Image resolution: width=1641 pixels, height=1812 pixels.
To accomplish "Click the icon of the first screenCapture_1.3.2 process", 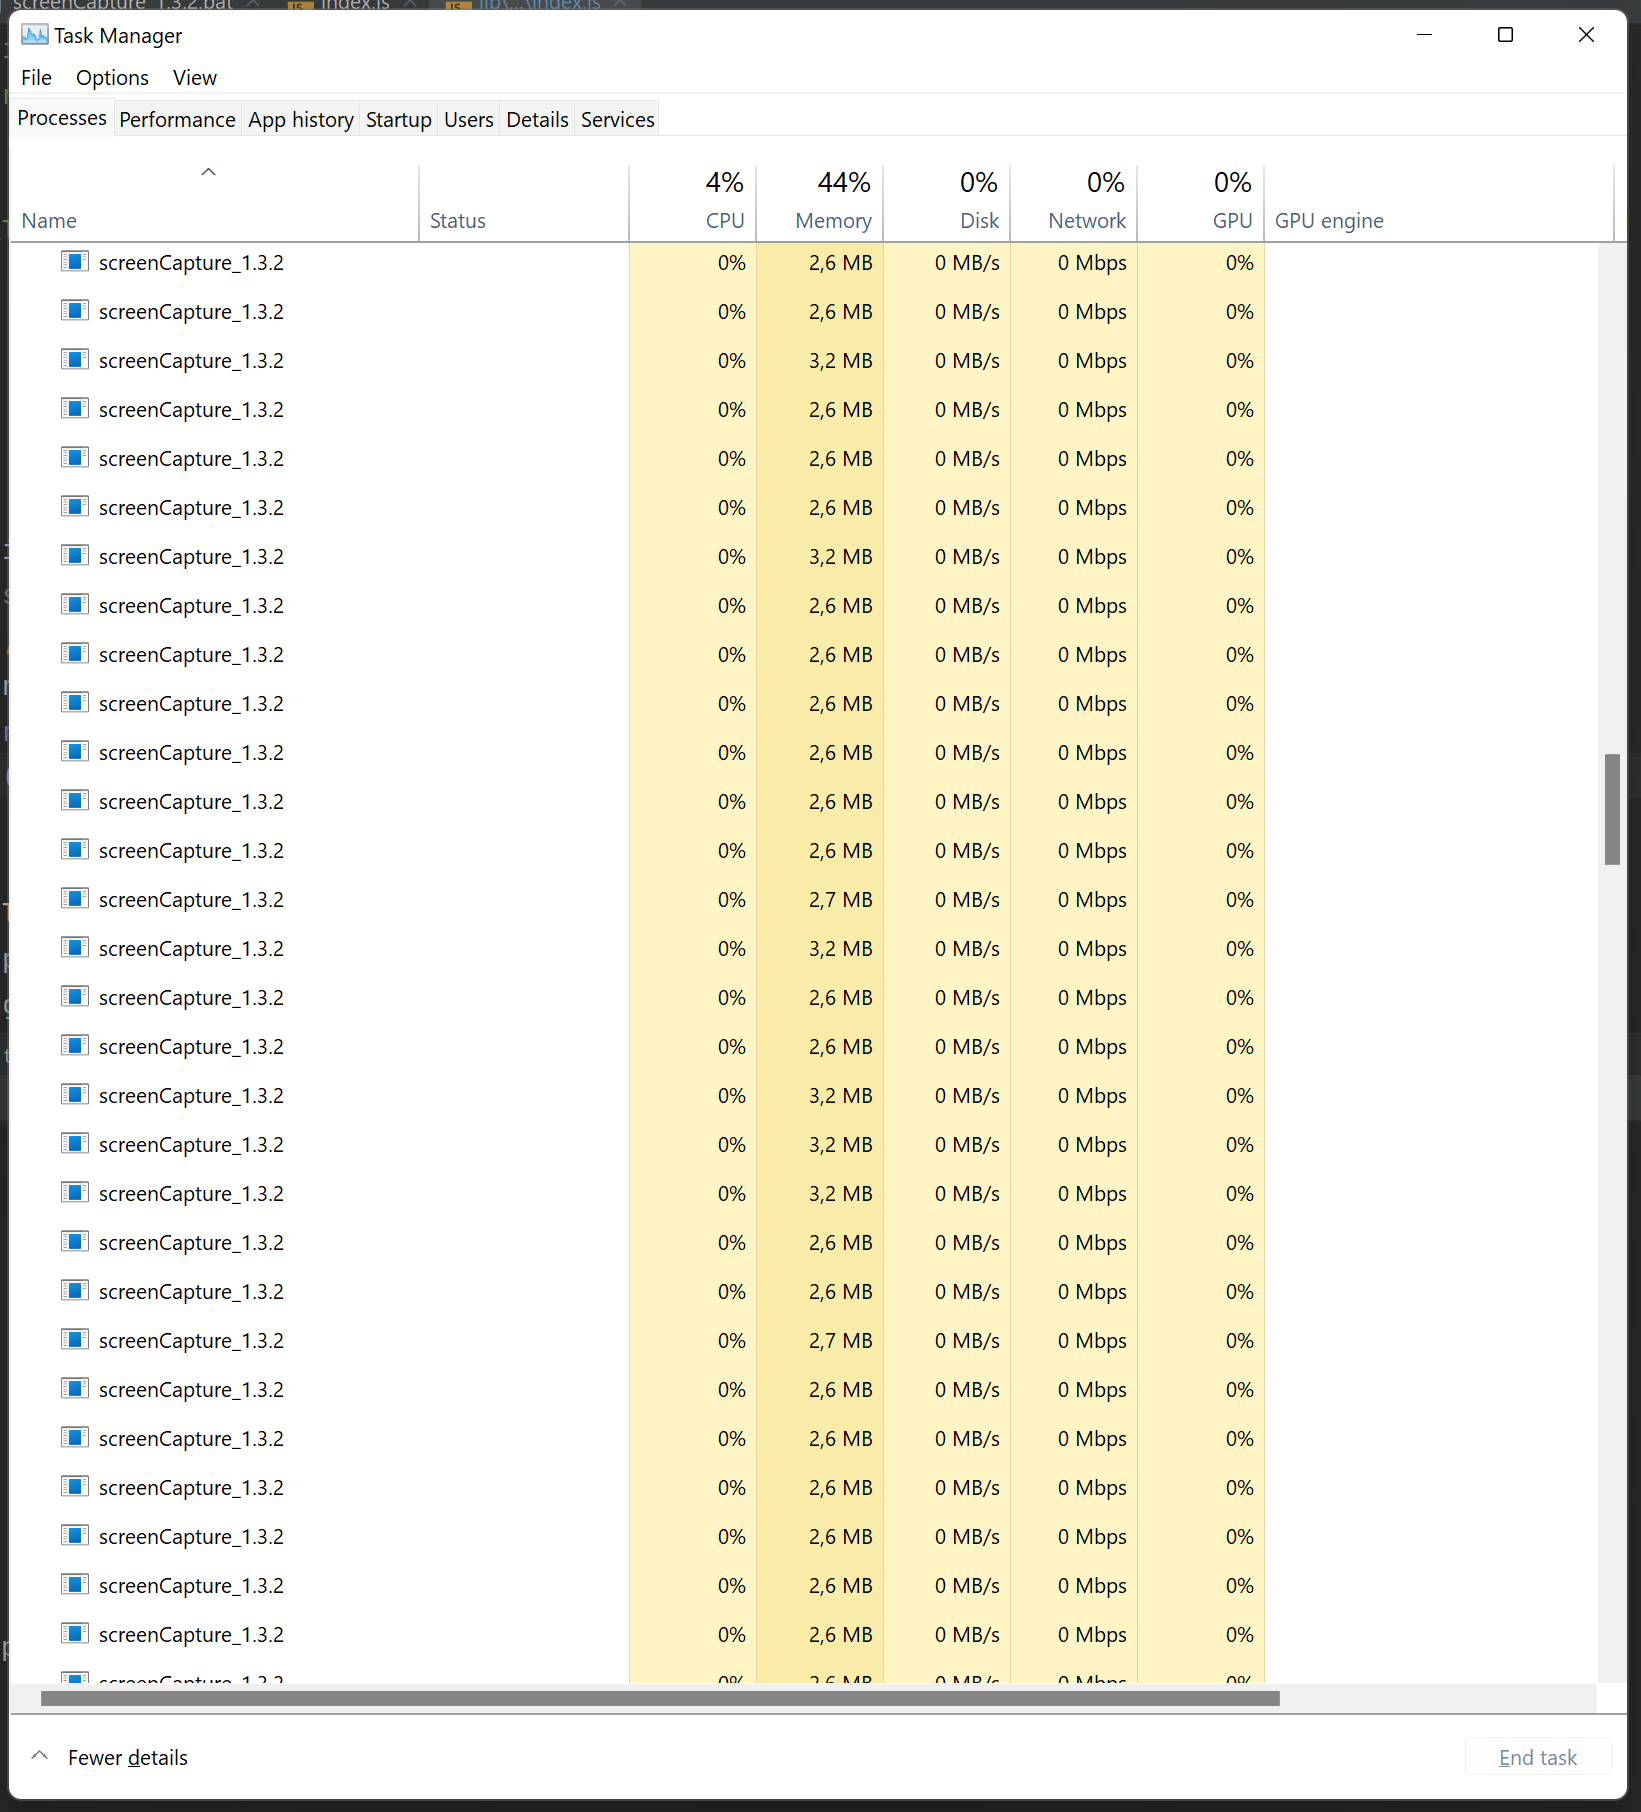I will [75, 262].
